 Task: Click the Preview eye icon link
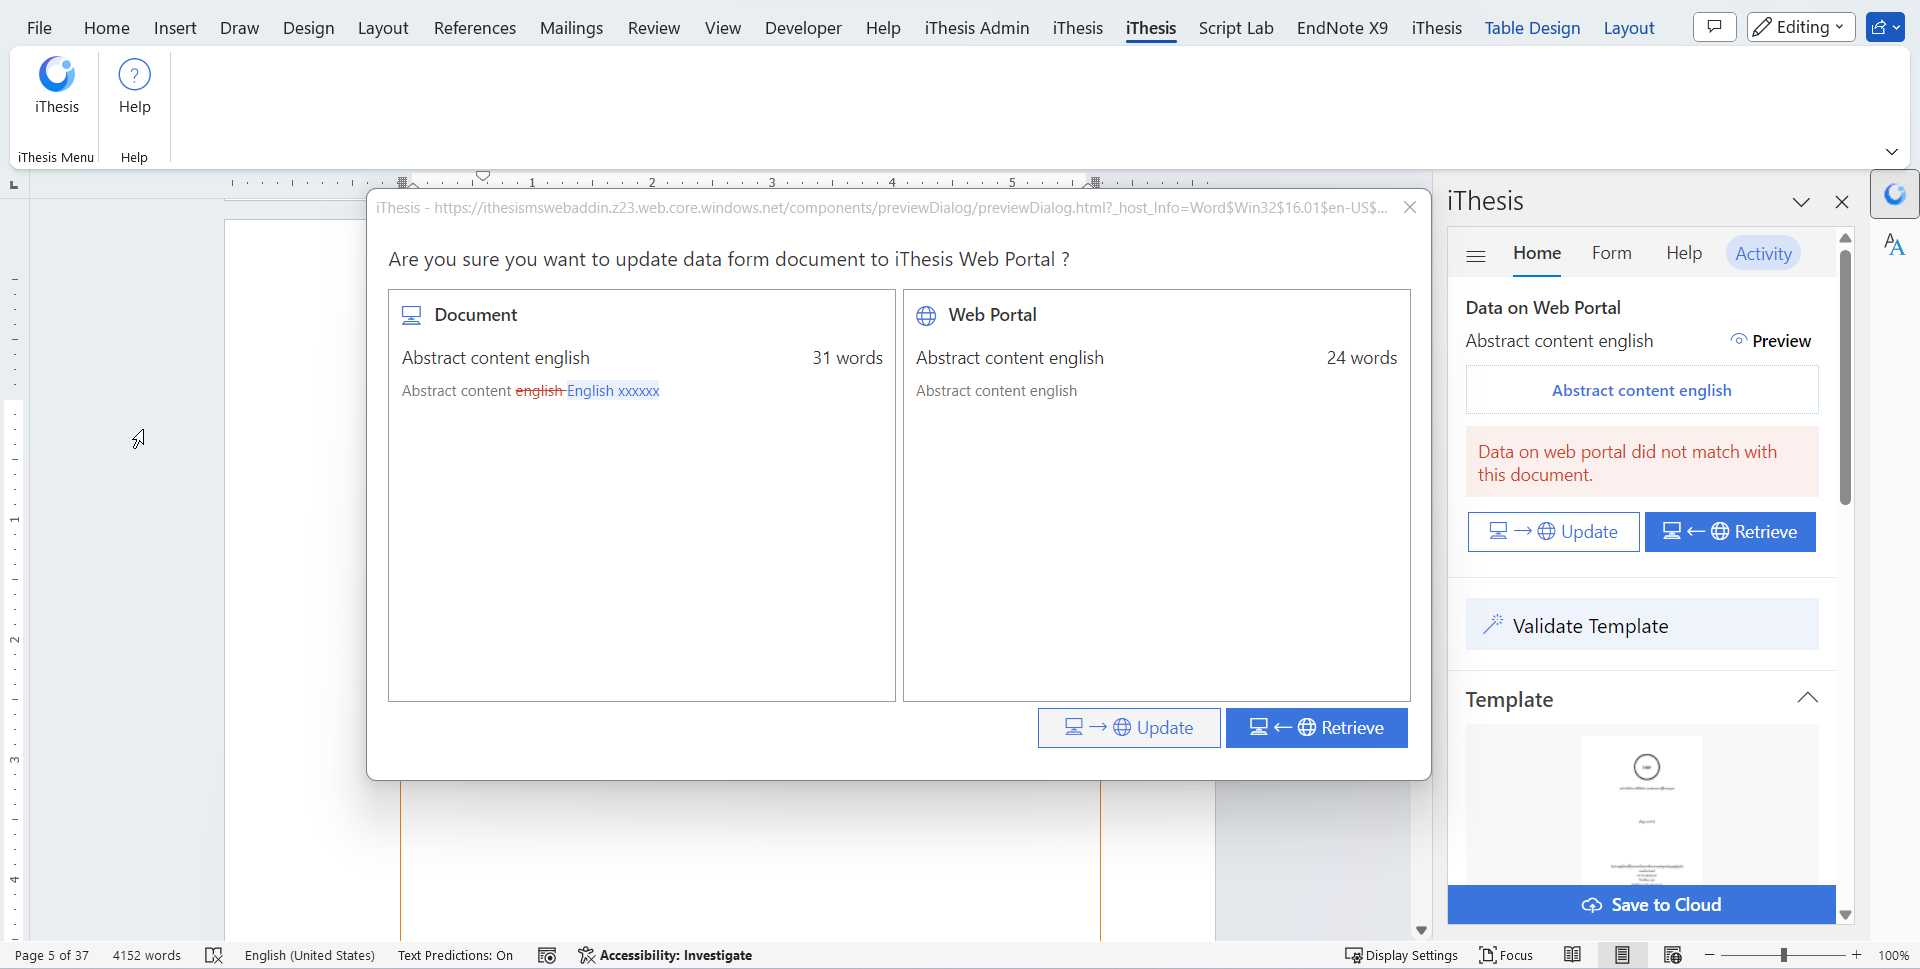[x=1770, y=341]
